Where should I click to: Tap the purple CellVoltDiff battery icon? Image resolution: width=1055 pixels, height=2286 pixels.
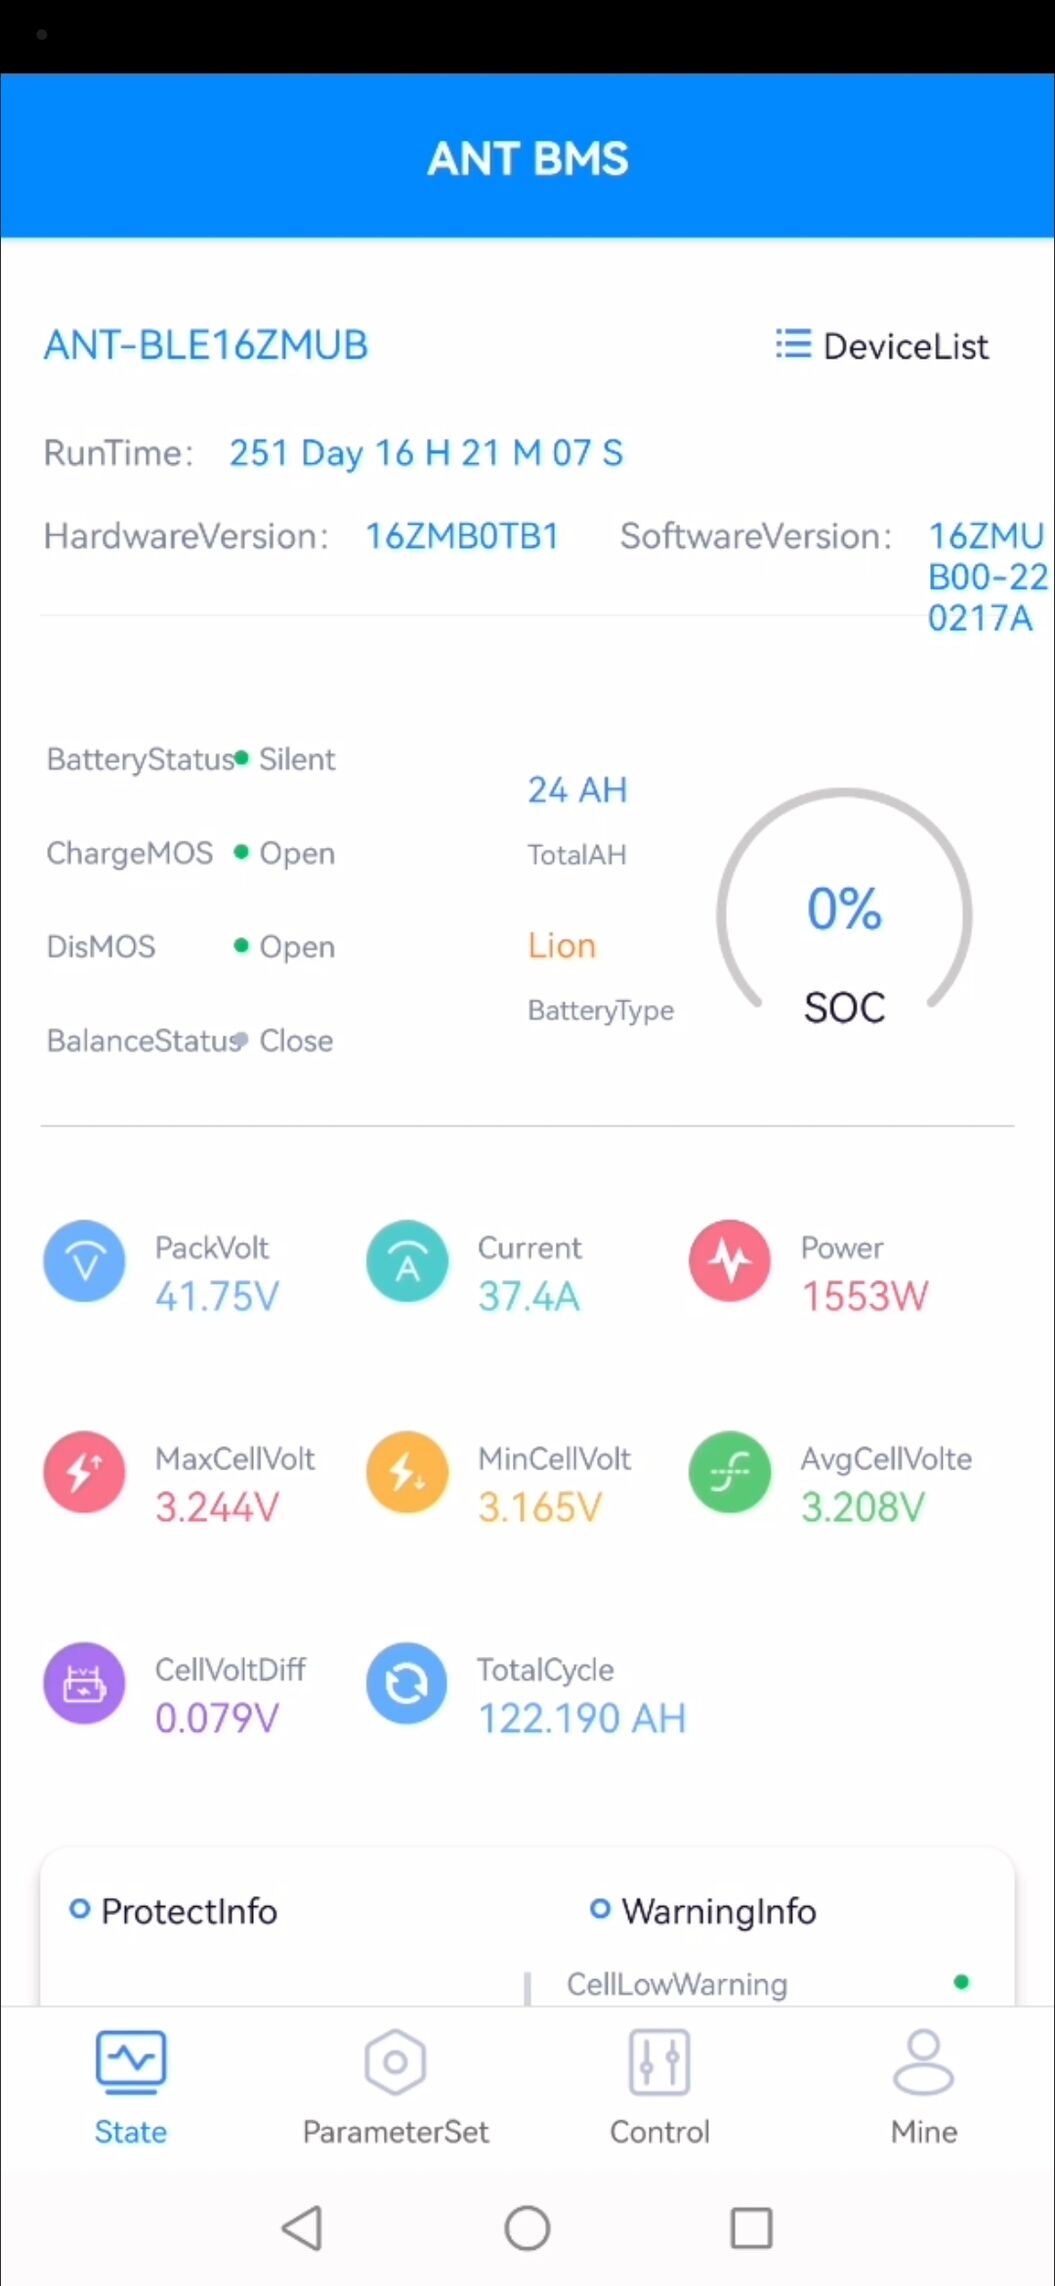85,1684
